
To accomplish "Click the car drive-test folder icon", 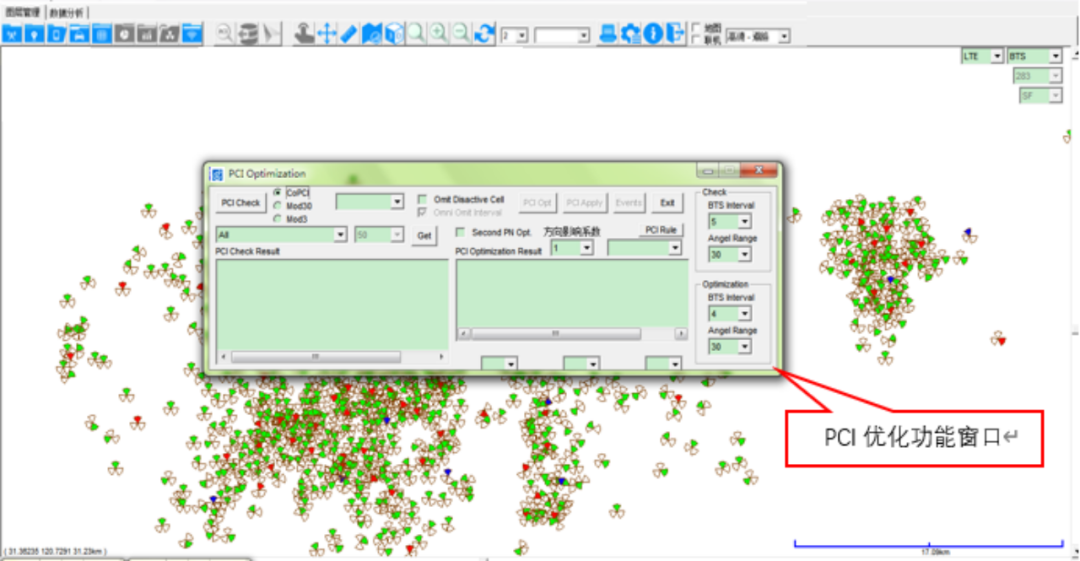I will [79, 33].
